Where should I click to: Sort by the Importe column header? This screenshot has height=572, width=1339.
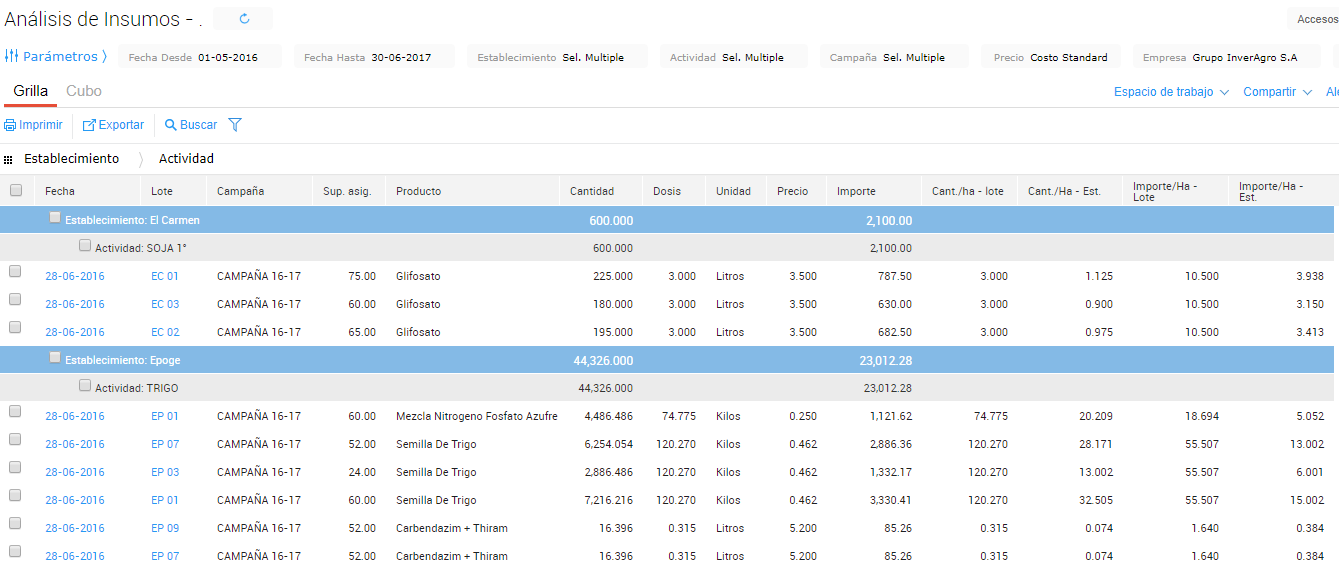[856, 191]
